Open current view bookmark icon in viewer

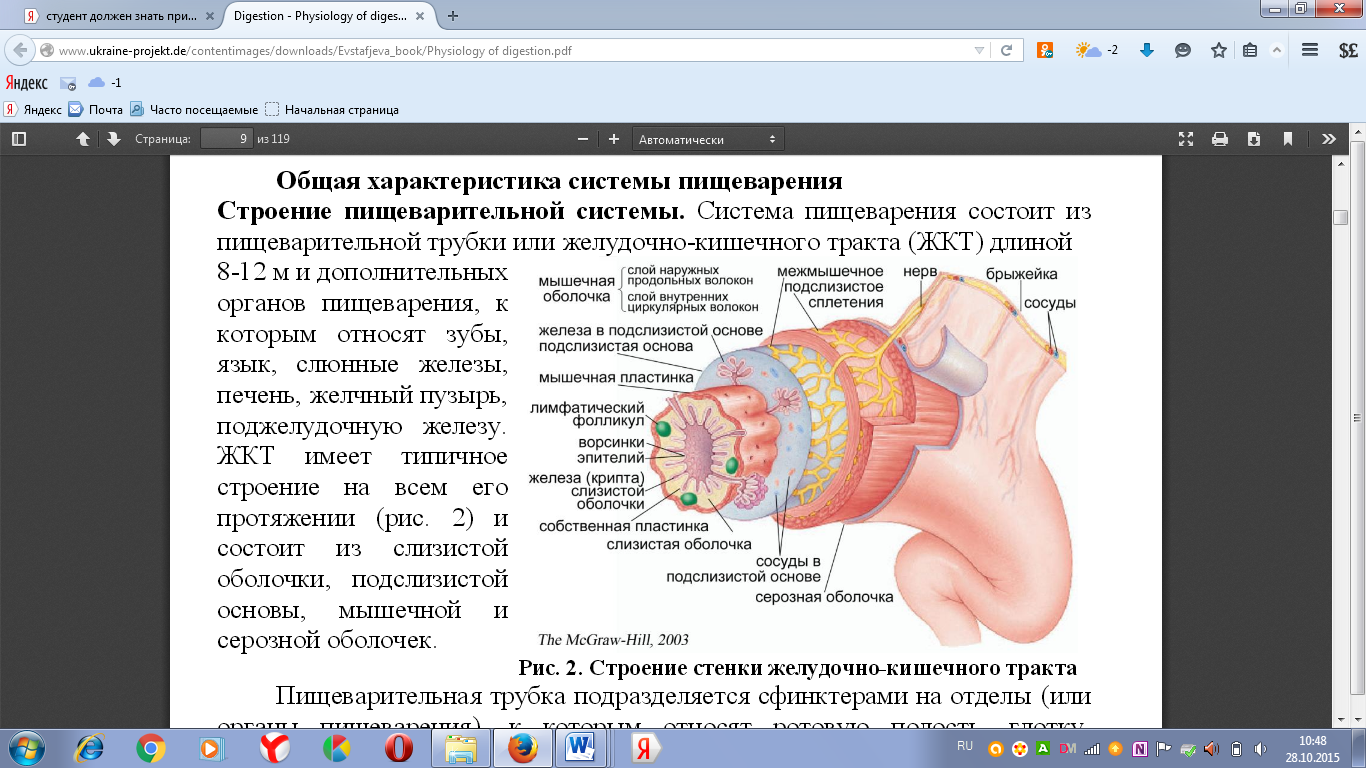point(1288,139)
